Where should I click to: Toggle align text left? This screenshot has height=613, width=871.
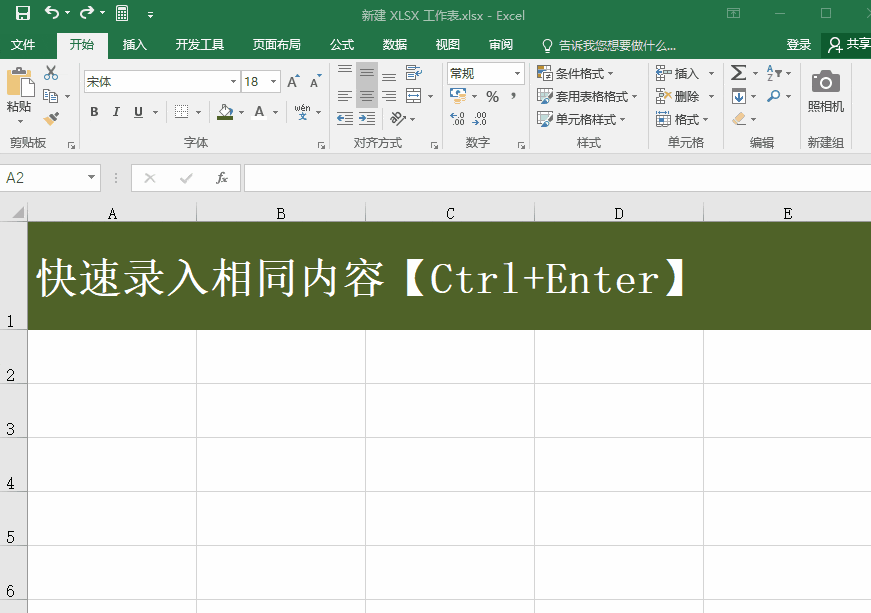pyautogui.click(x=345, y=96)
